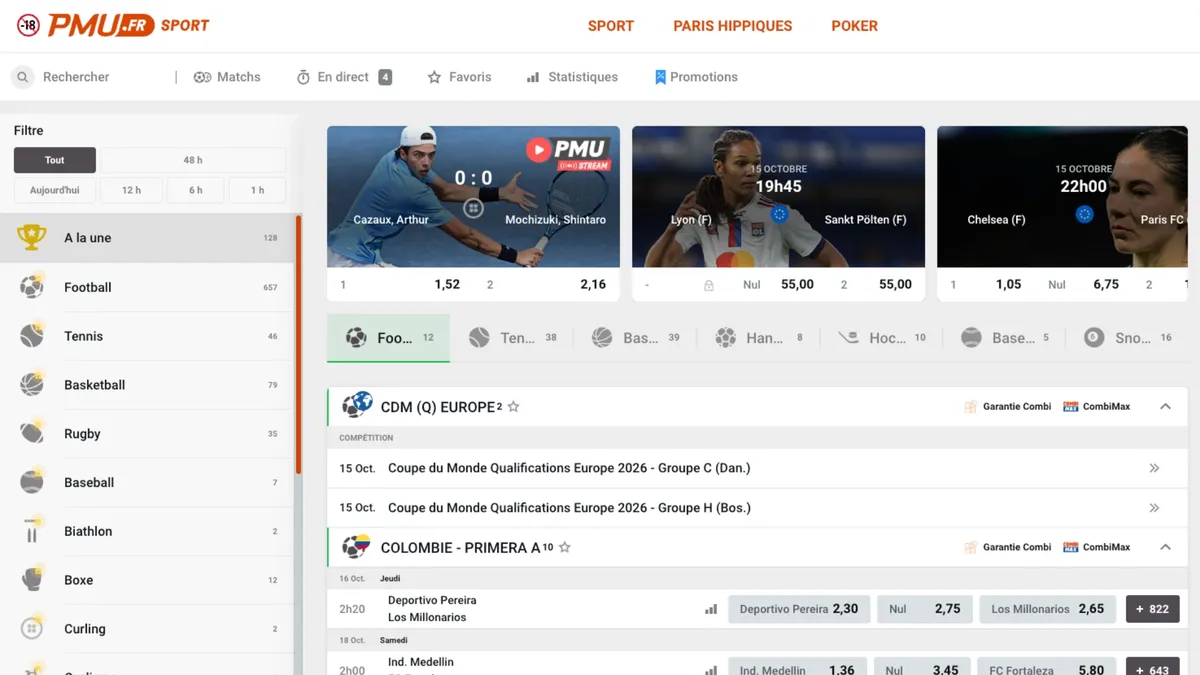Click the search magnifier icon
1200x675 pixels.
coord(22,77)
